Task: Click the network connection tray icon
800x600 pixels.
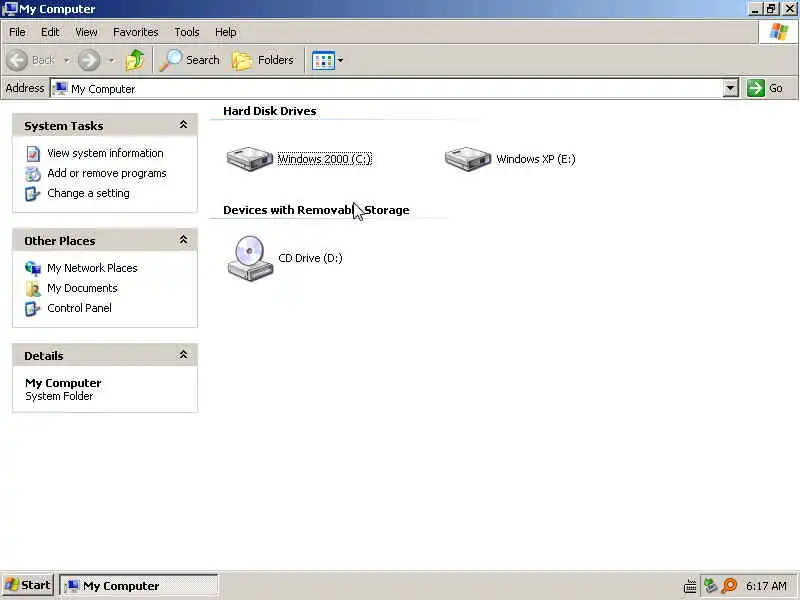Action: pos(710,585)
